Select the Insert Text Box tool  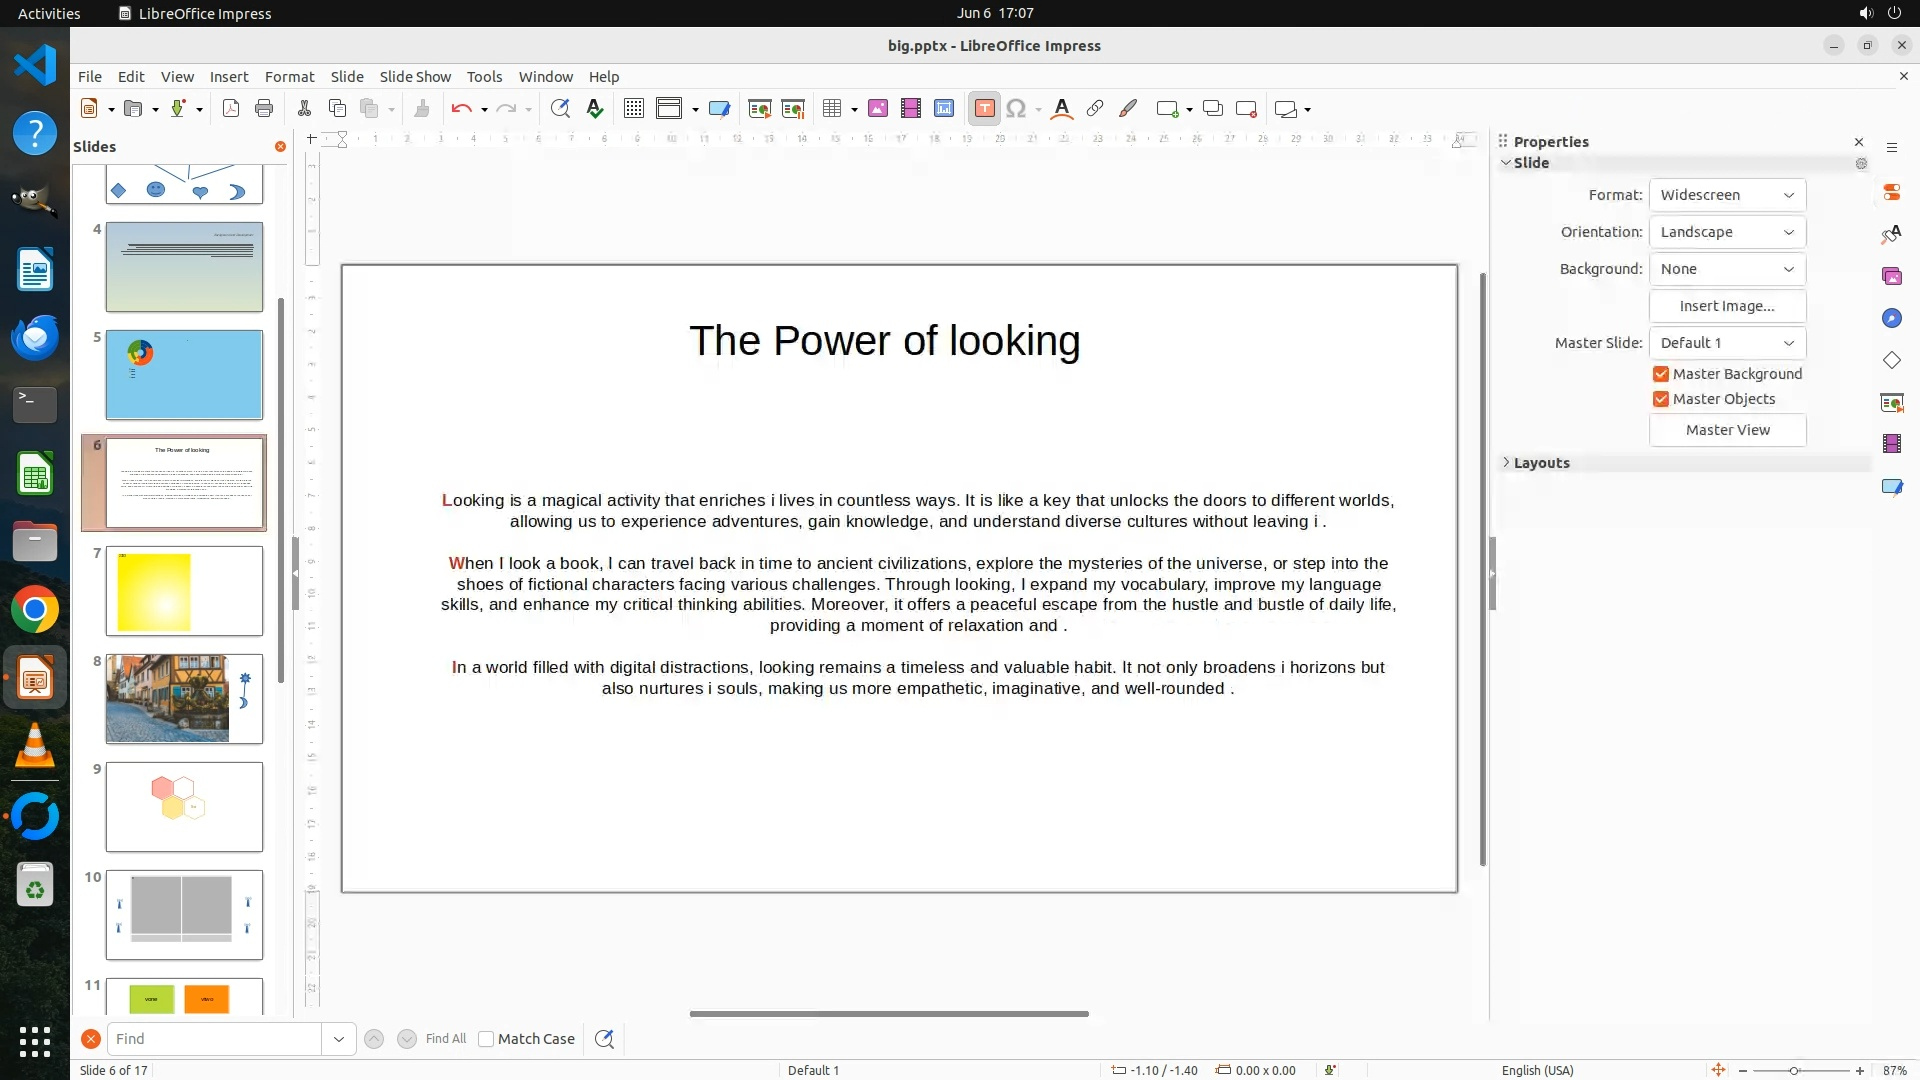click(x=984, y=109)
